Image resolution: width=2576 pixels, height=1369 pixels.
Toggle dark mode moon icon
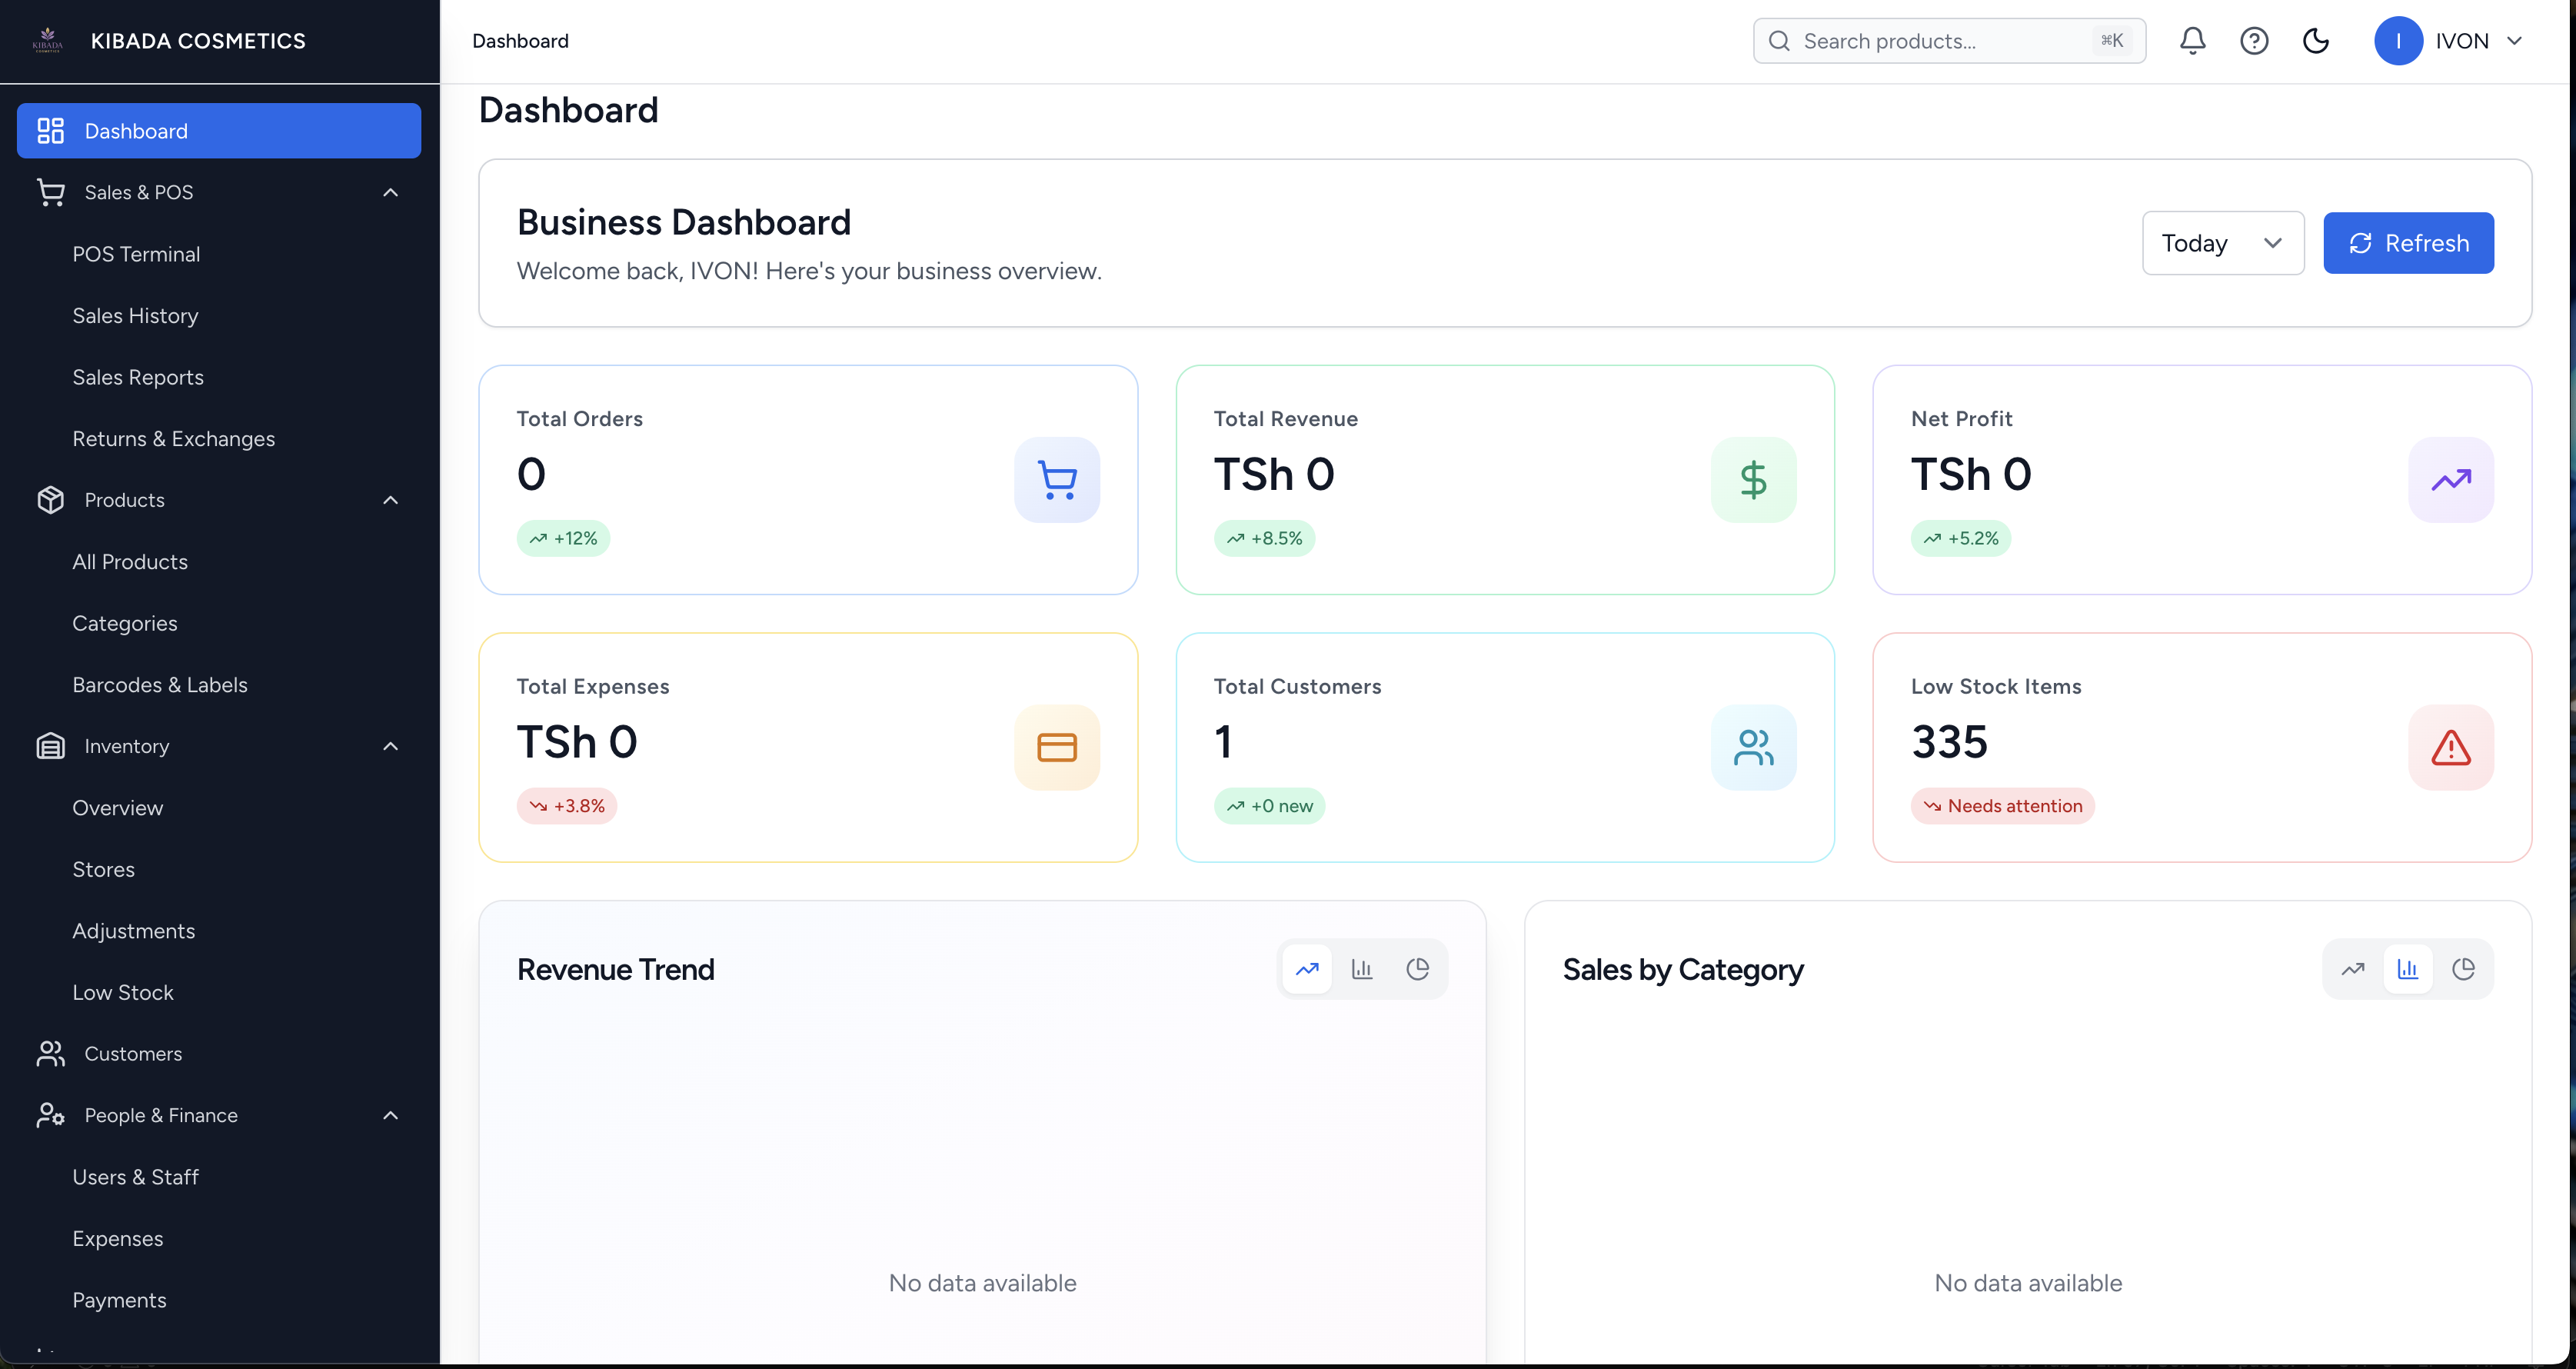click(x=2316, y=41)
